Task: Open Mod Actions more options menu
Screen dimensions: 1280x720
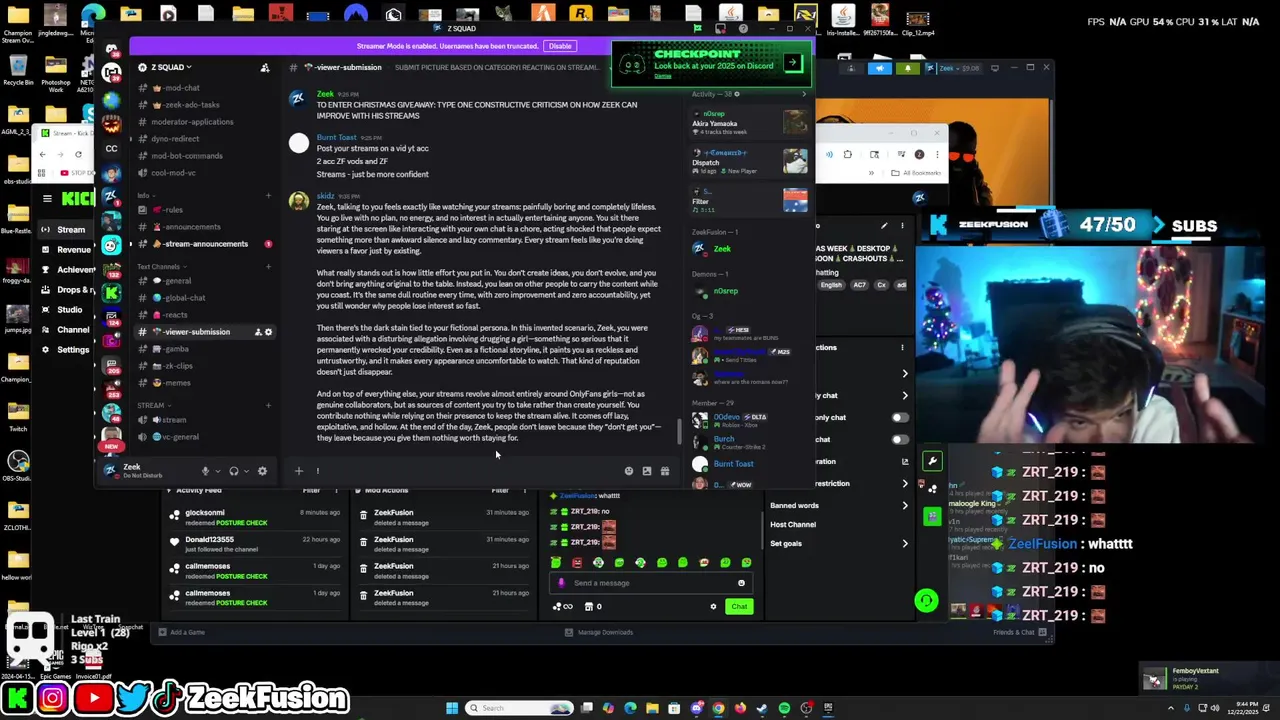Action: 526,491
